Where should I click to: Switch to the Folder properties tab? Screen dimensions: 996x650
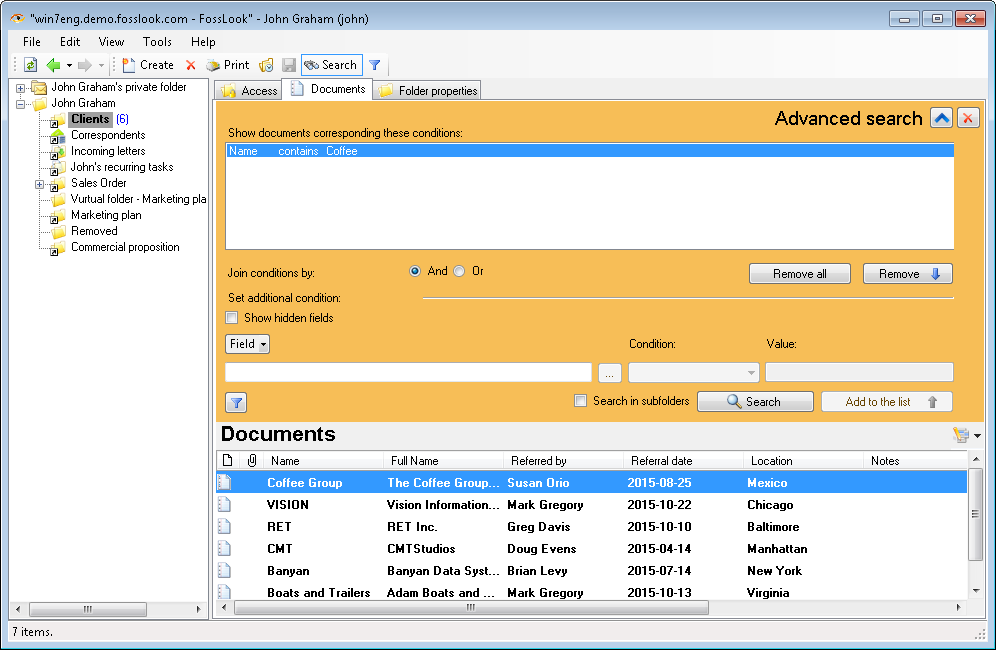tap(427, 91)
